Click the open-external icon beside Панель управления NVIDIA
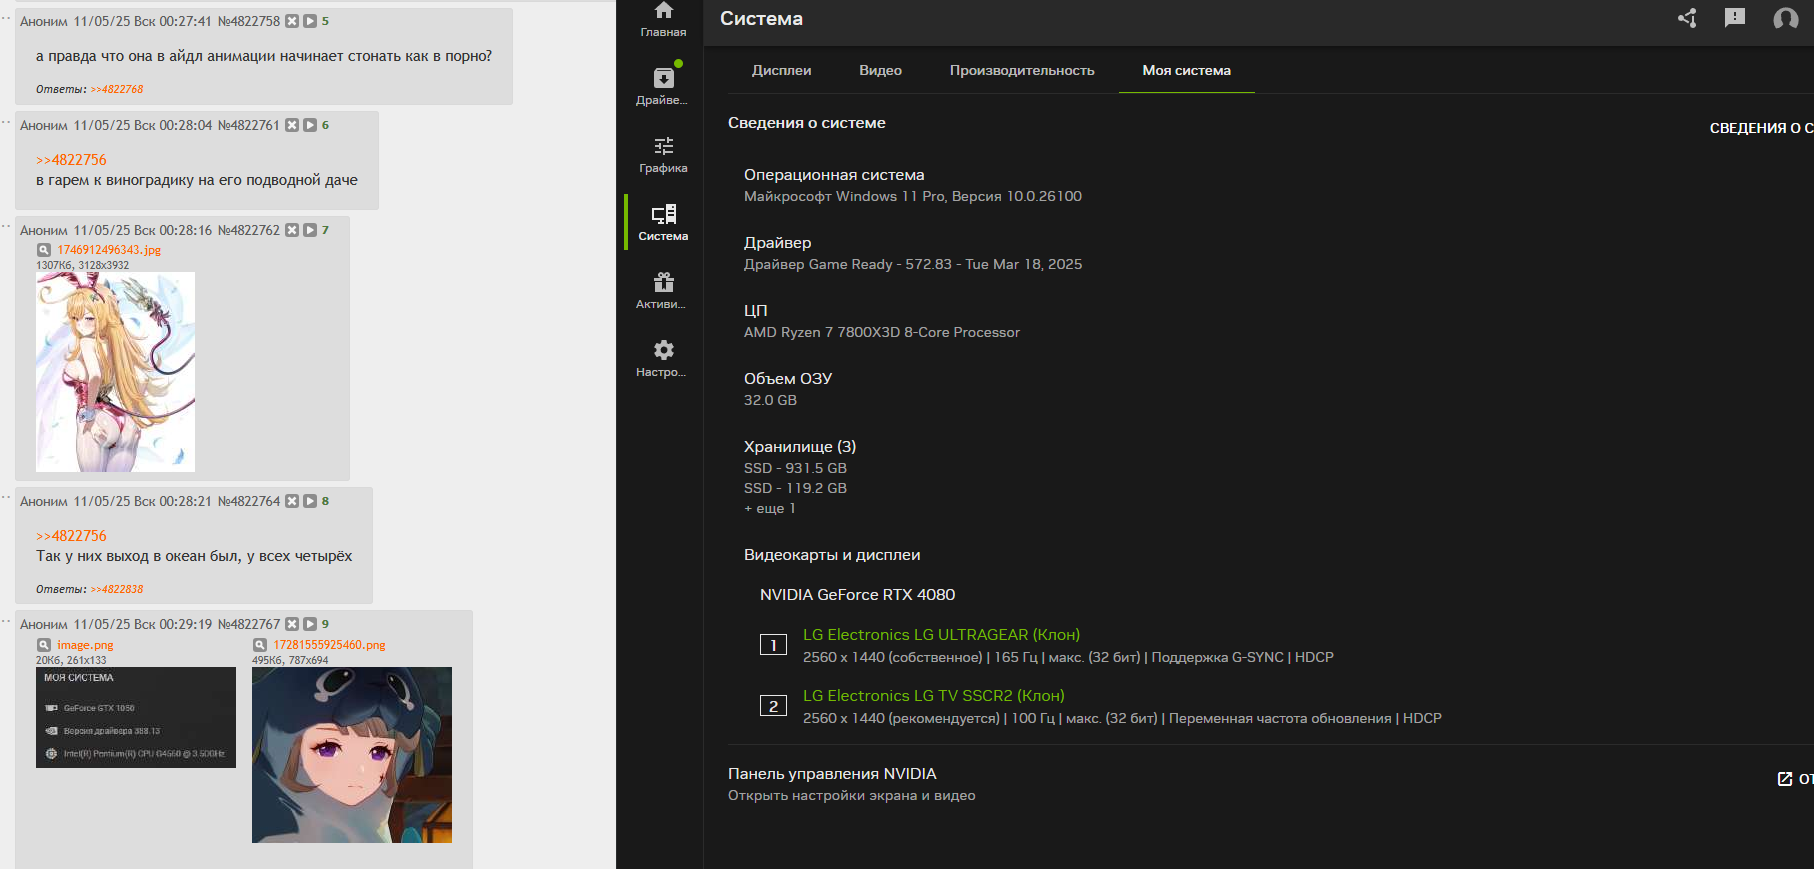 (x=1785, y=779)
